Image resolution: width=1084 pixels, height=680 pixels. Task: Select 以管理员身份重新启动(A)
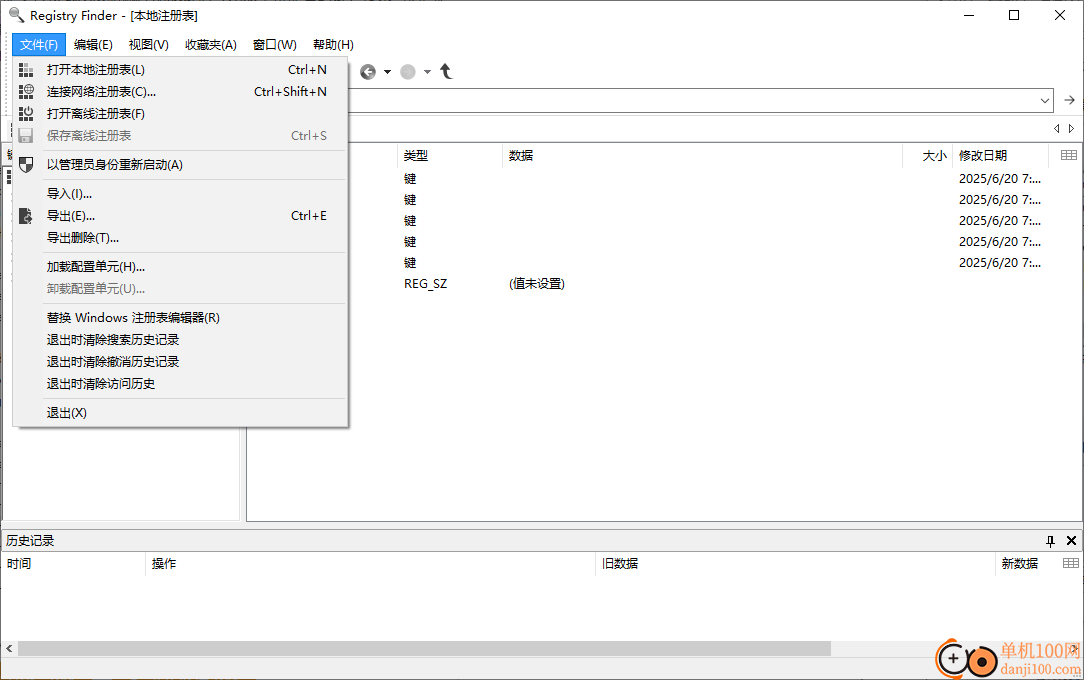pyautogui.click(x=180, y=165)
